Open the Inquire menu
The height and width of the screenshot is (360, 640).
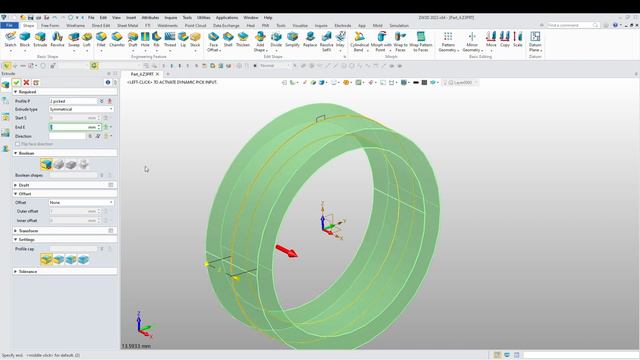tap(171, 18)
